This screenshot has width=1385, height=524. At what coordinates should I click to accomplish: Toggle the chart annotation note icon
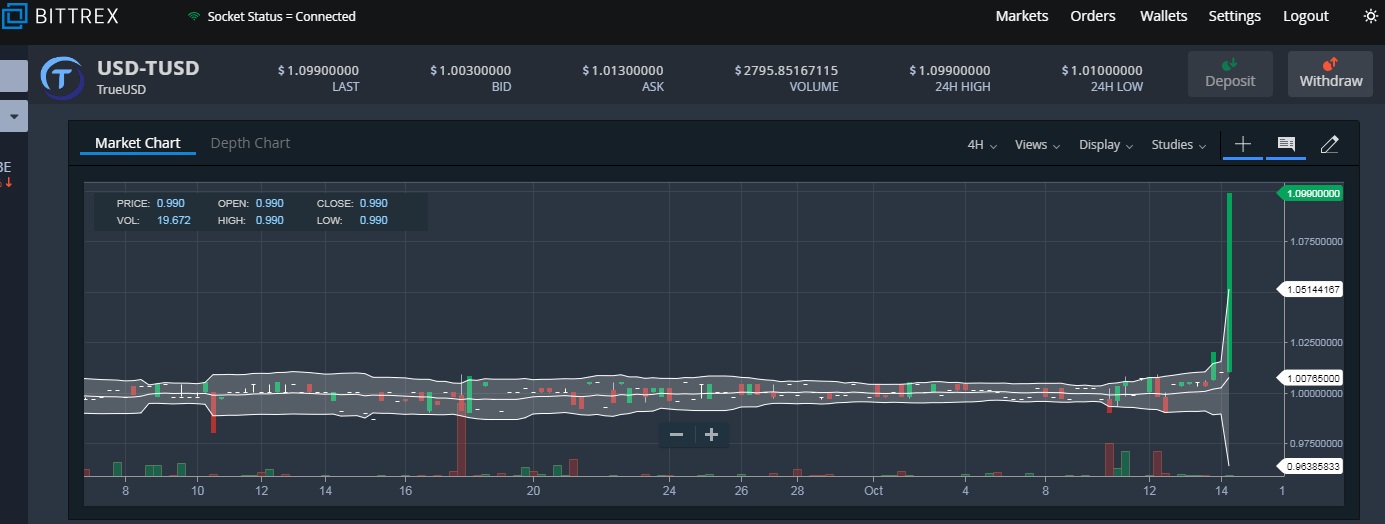[1286, 144]
